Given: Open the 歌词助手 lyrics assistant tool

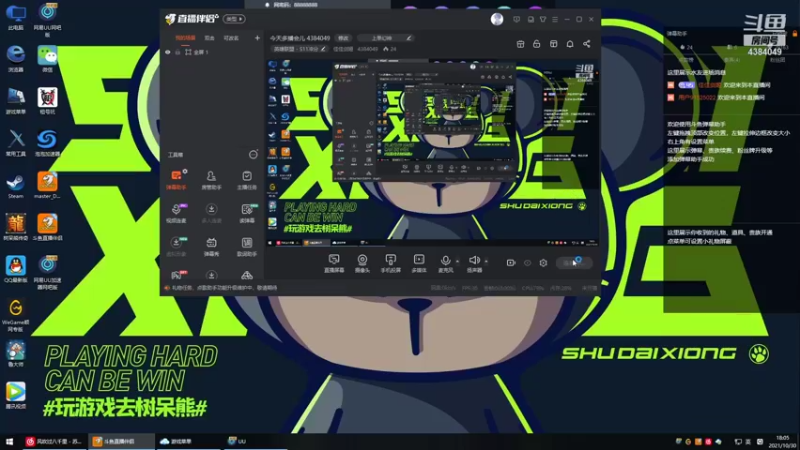Looking at the screenshot, I should click(x=247, y=246).
